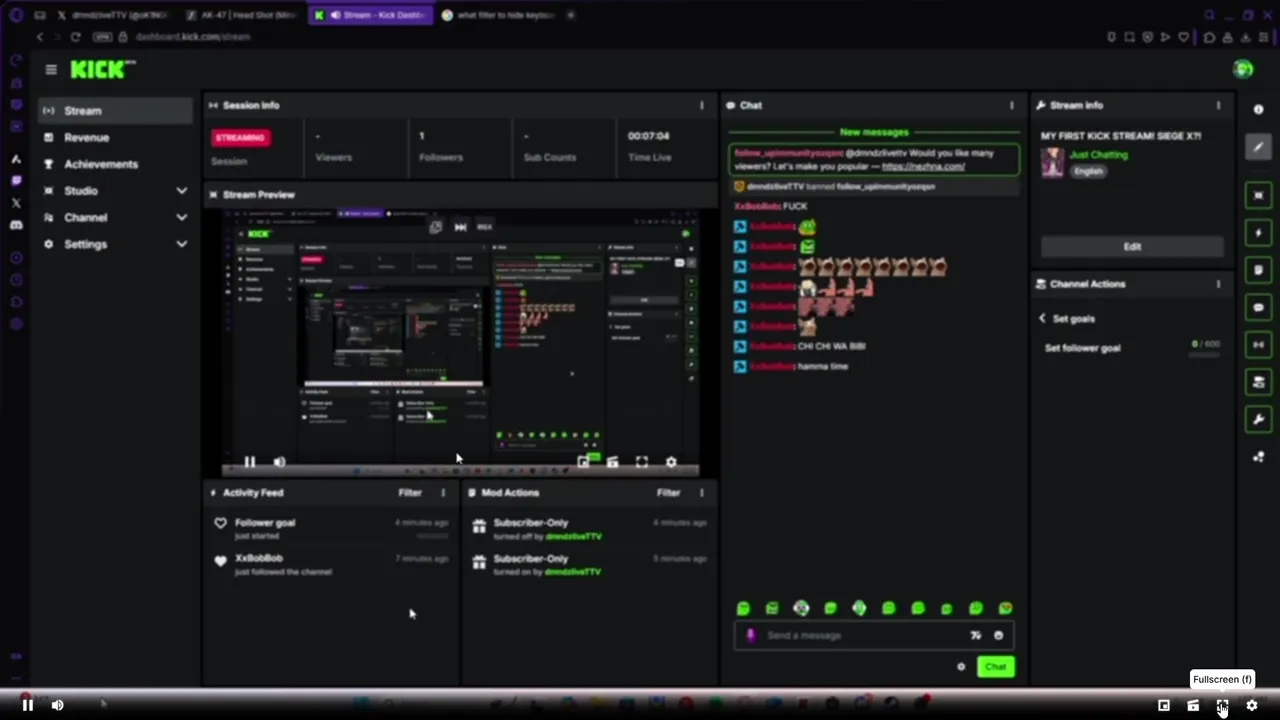
Task: Toggle Mod Actions note panel button
Action: pos(1259,270)
